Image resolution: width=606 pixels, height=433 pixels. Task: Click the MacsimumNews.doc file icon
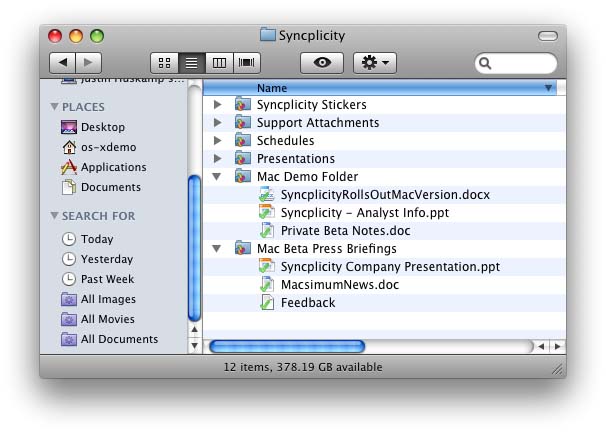(267, 285)
